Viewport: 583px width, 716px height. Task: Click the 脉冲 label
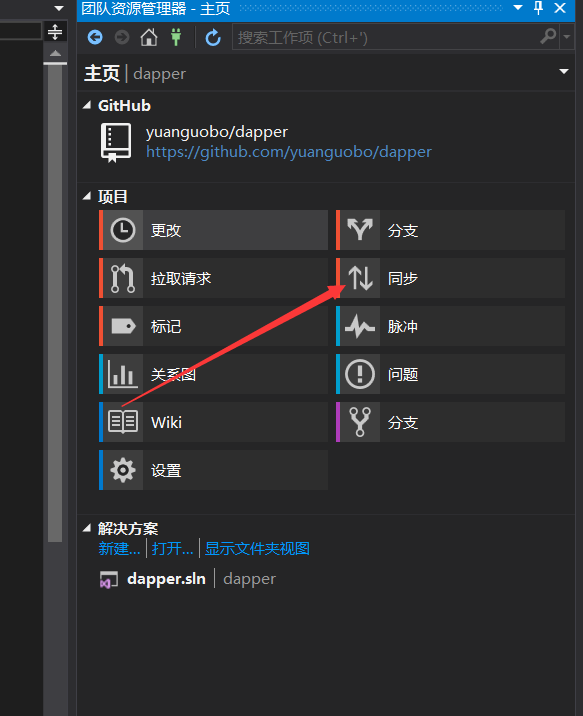(403, 326)
